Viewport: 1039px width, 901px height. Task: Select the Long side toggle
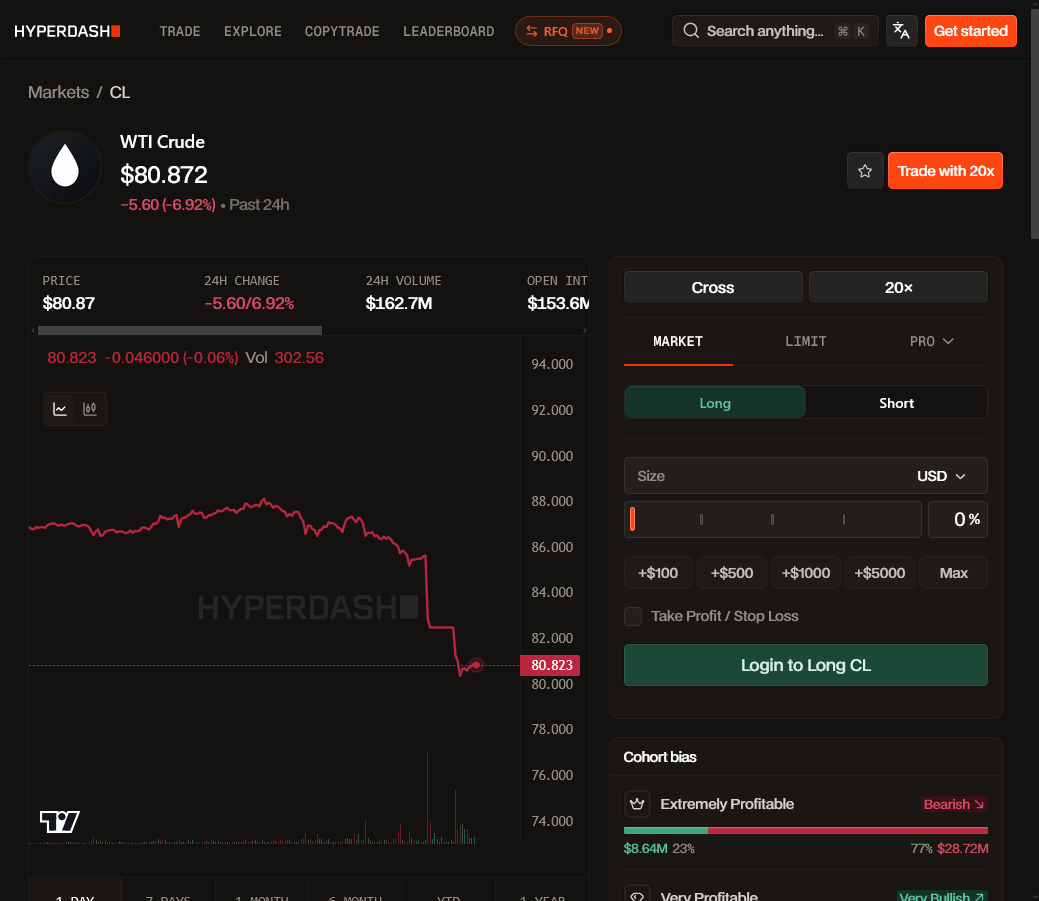pos(715,403)
